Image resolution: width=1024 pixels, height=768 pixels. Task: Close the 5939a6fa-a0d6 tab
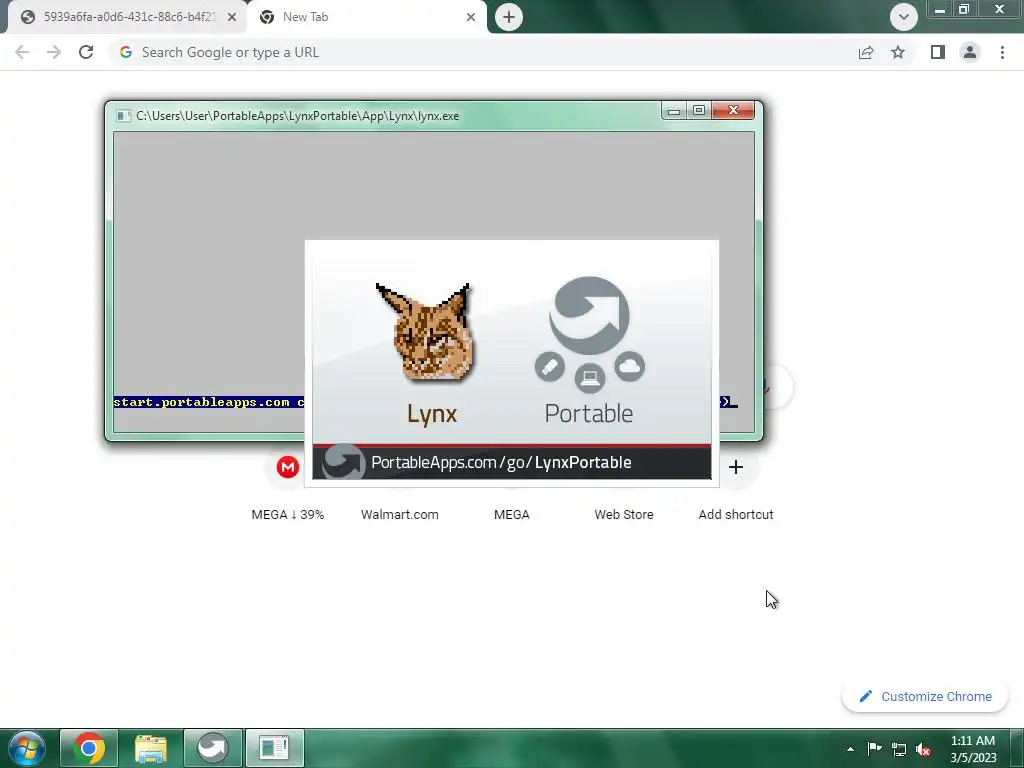pos(232,18)
